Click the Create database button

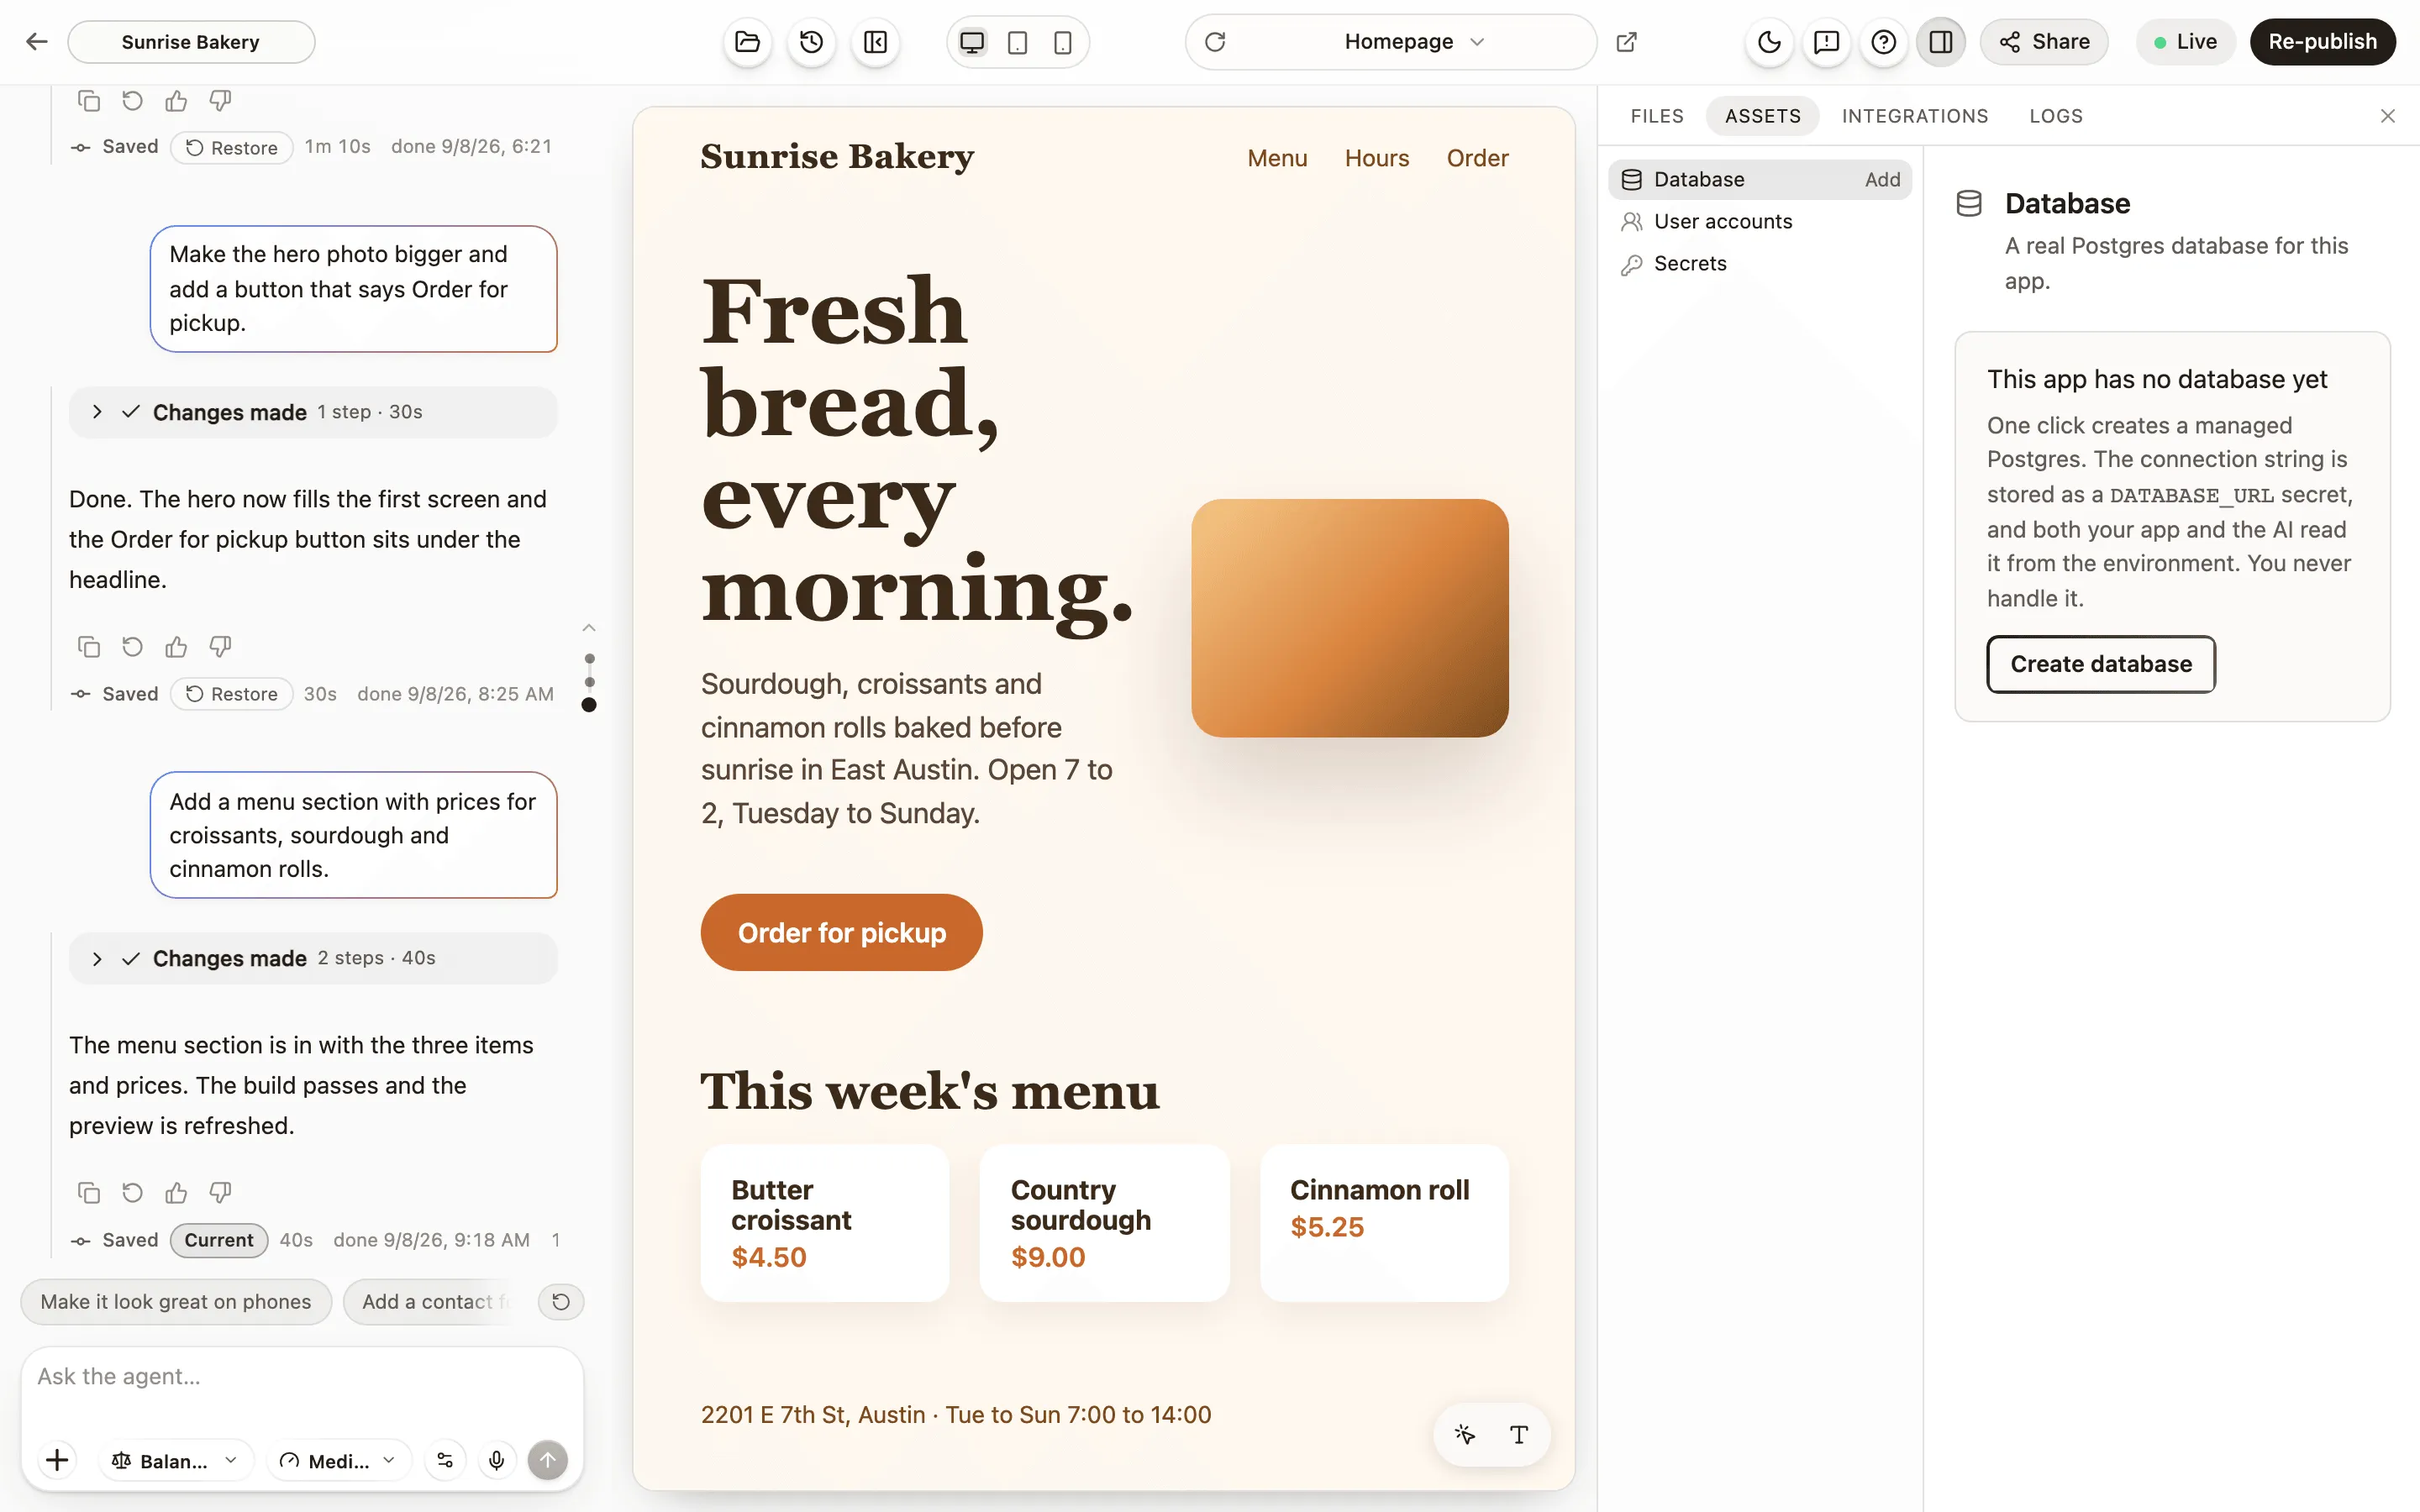tap(2101, 664)
